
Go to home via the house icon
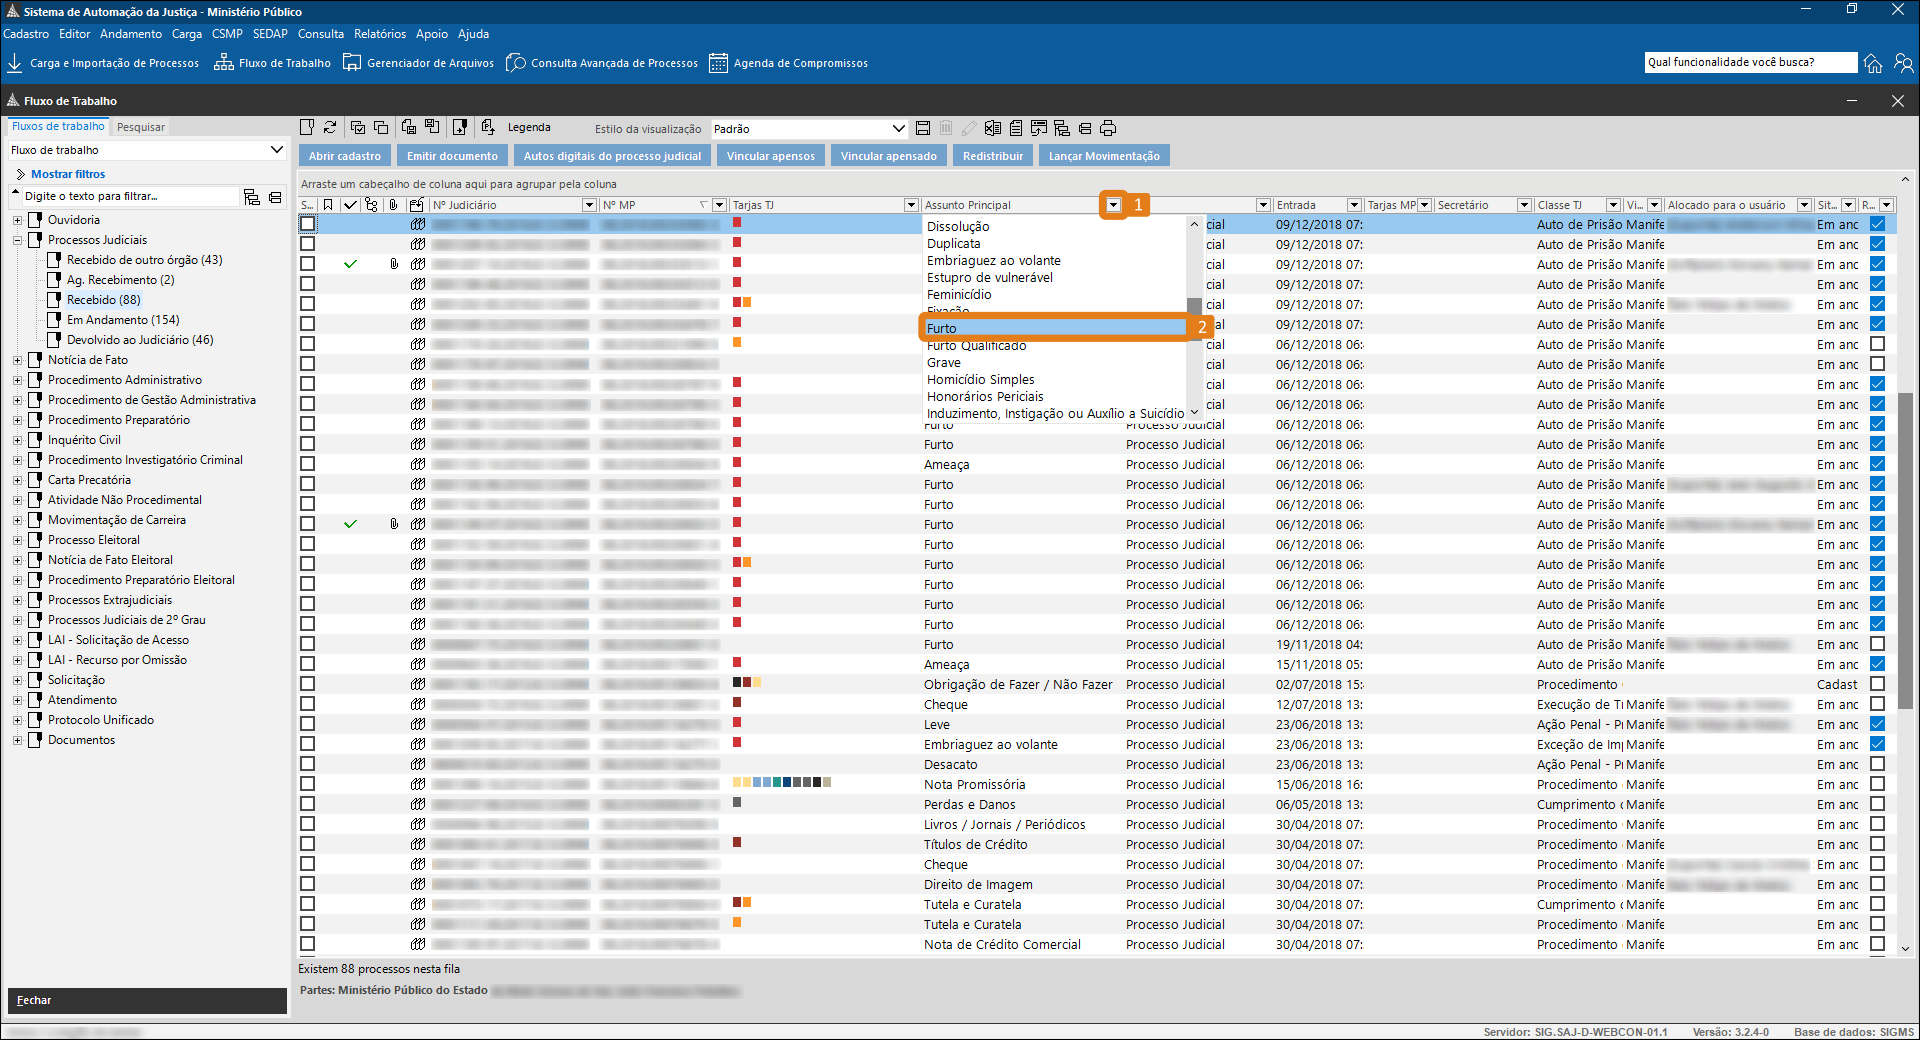pyautogui.click(x=1873, y=63)
